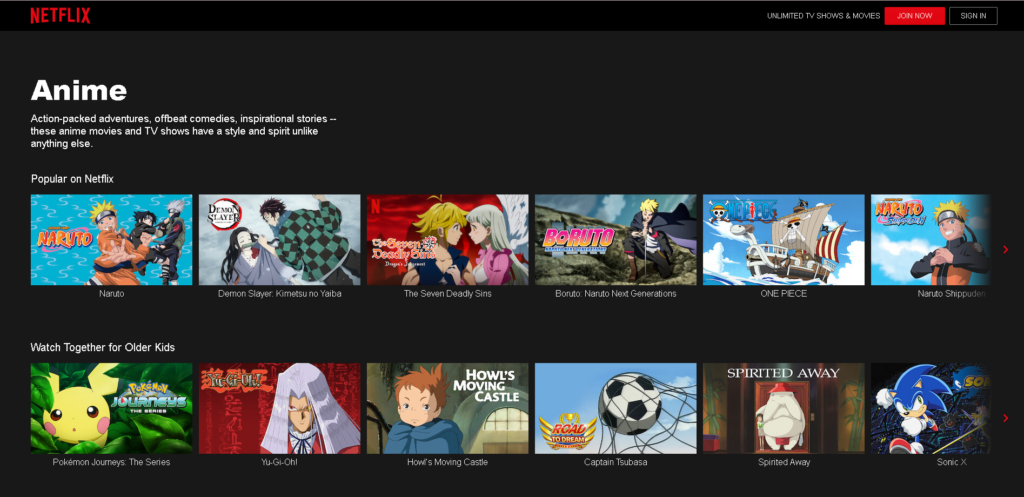Click the Join Now button
1024x497 pixels.
(x=914, y=16)
